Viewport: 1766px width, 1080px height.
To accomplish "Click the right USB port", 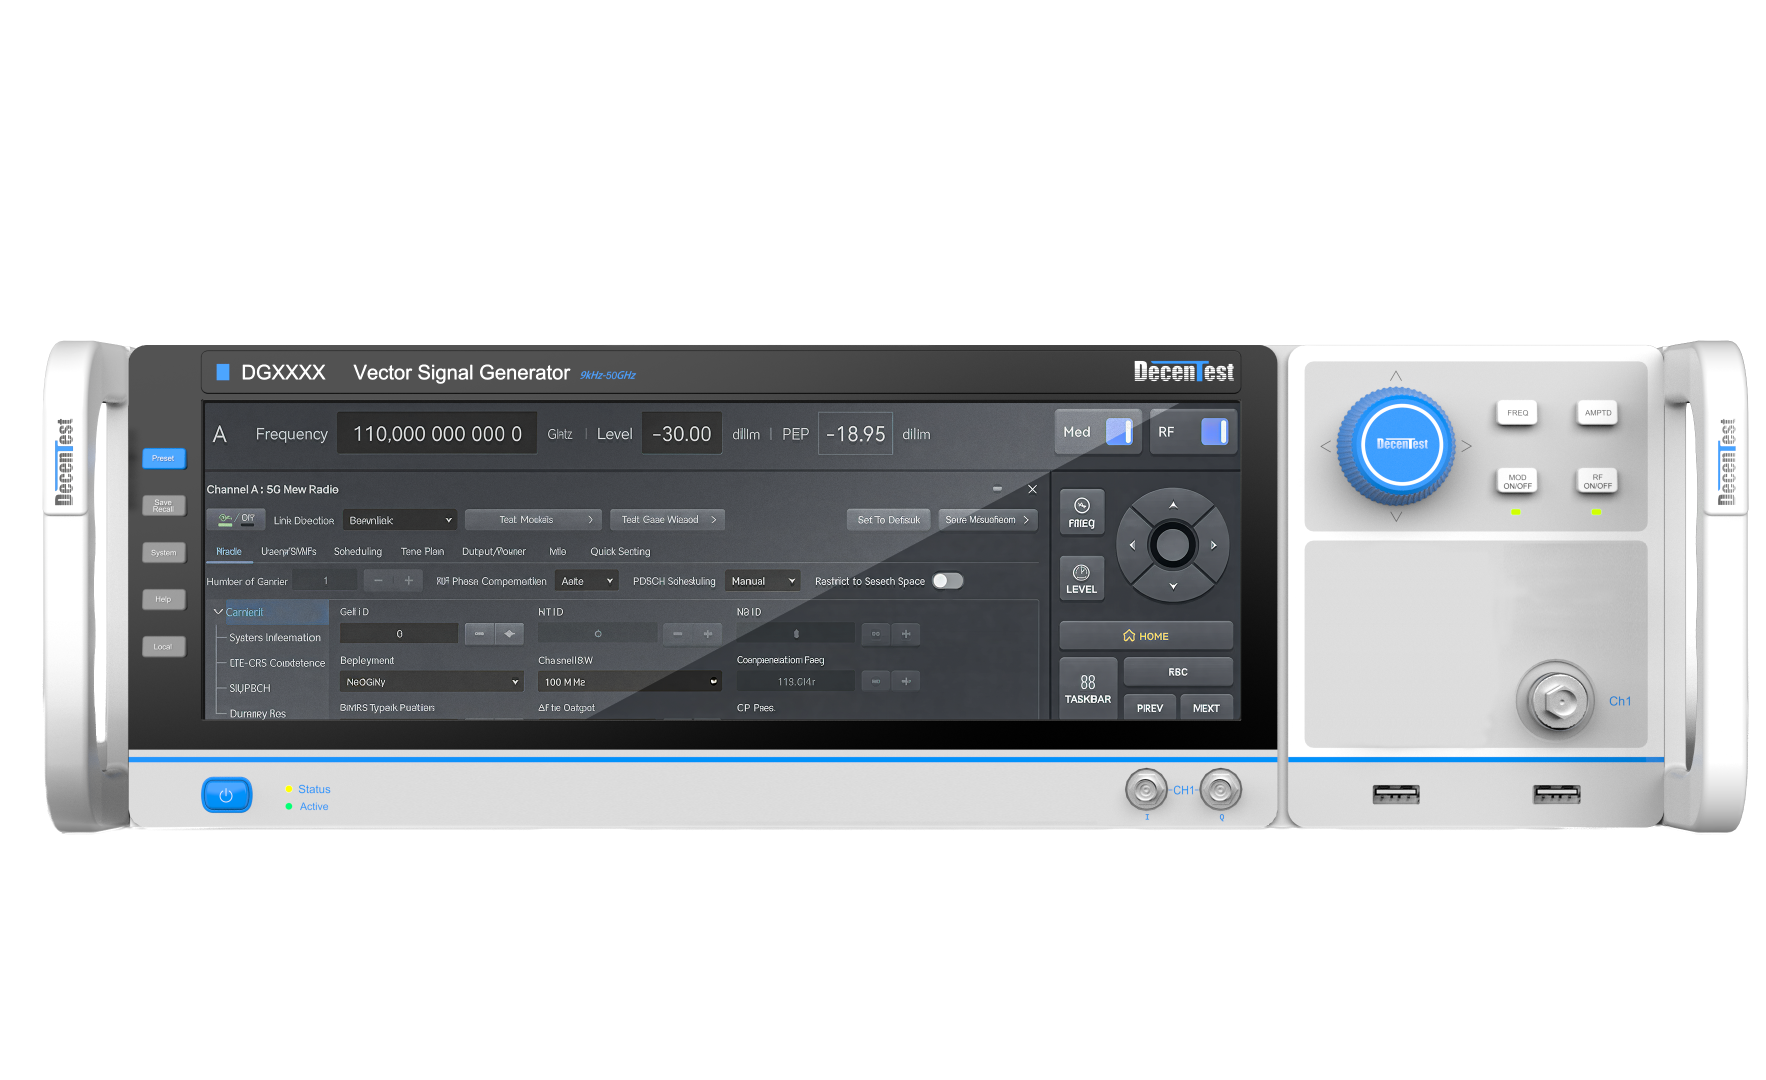I will [x=1557, y=794].
